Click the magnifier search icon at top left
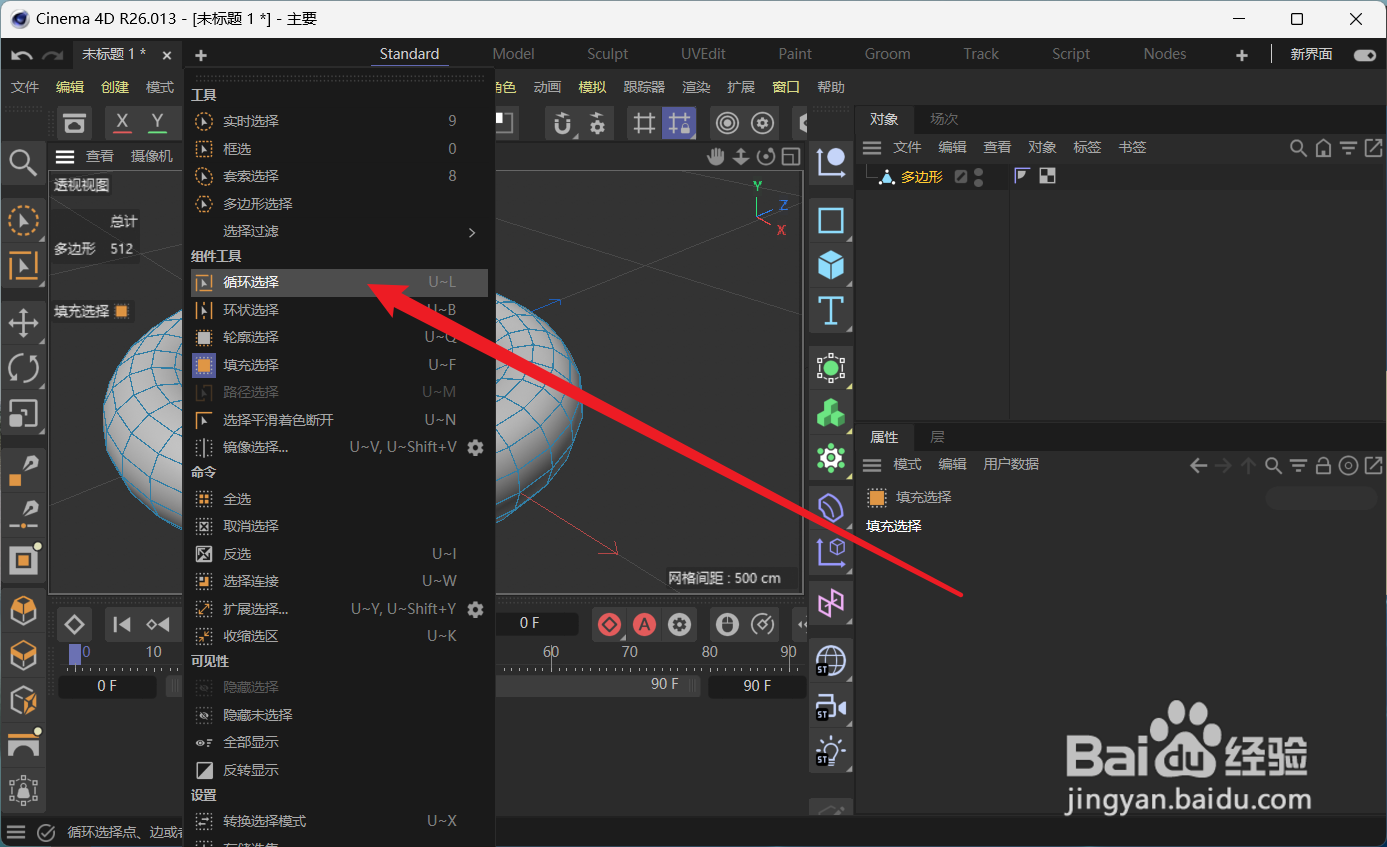Viewport: 1387px width, 847px height. coord(22,162)
